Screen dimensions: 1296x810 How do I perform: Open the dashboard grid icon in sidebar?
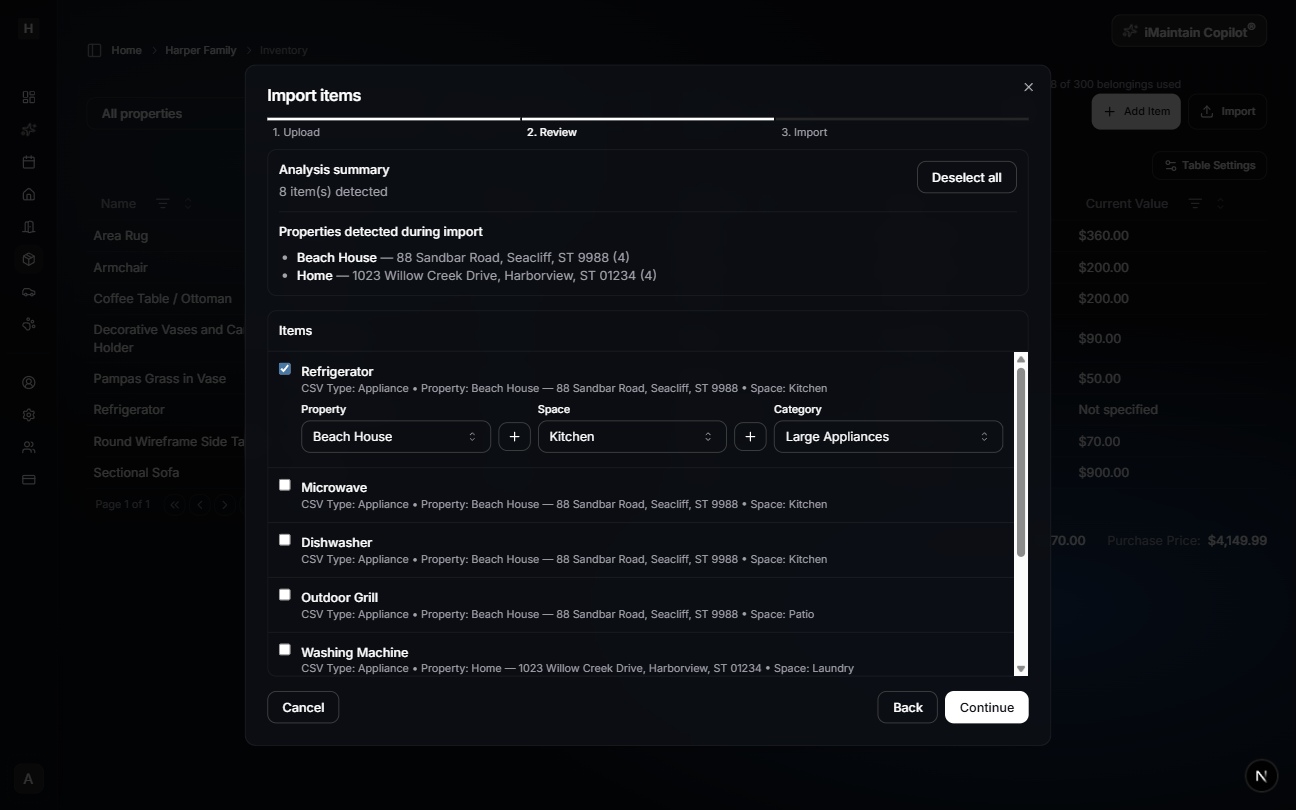pyautogui.click(x=29, y=97)
